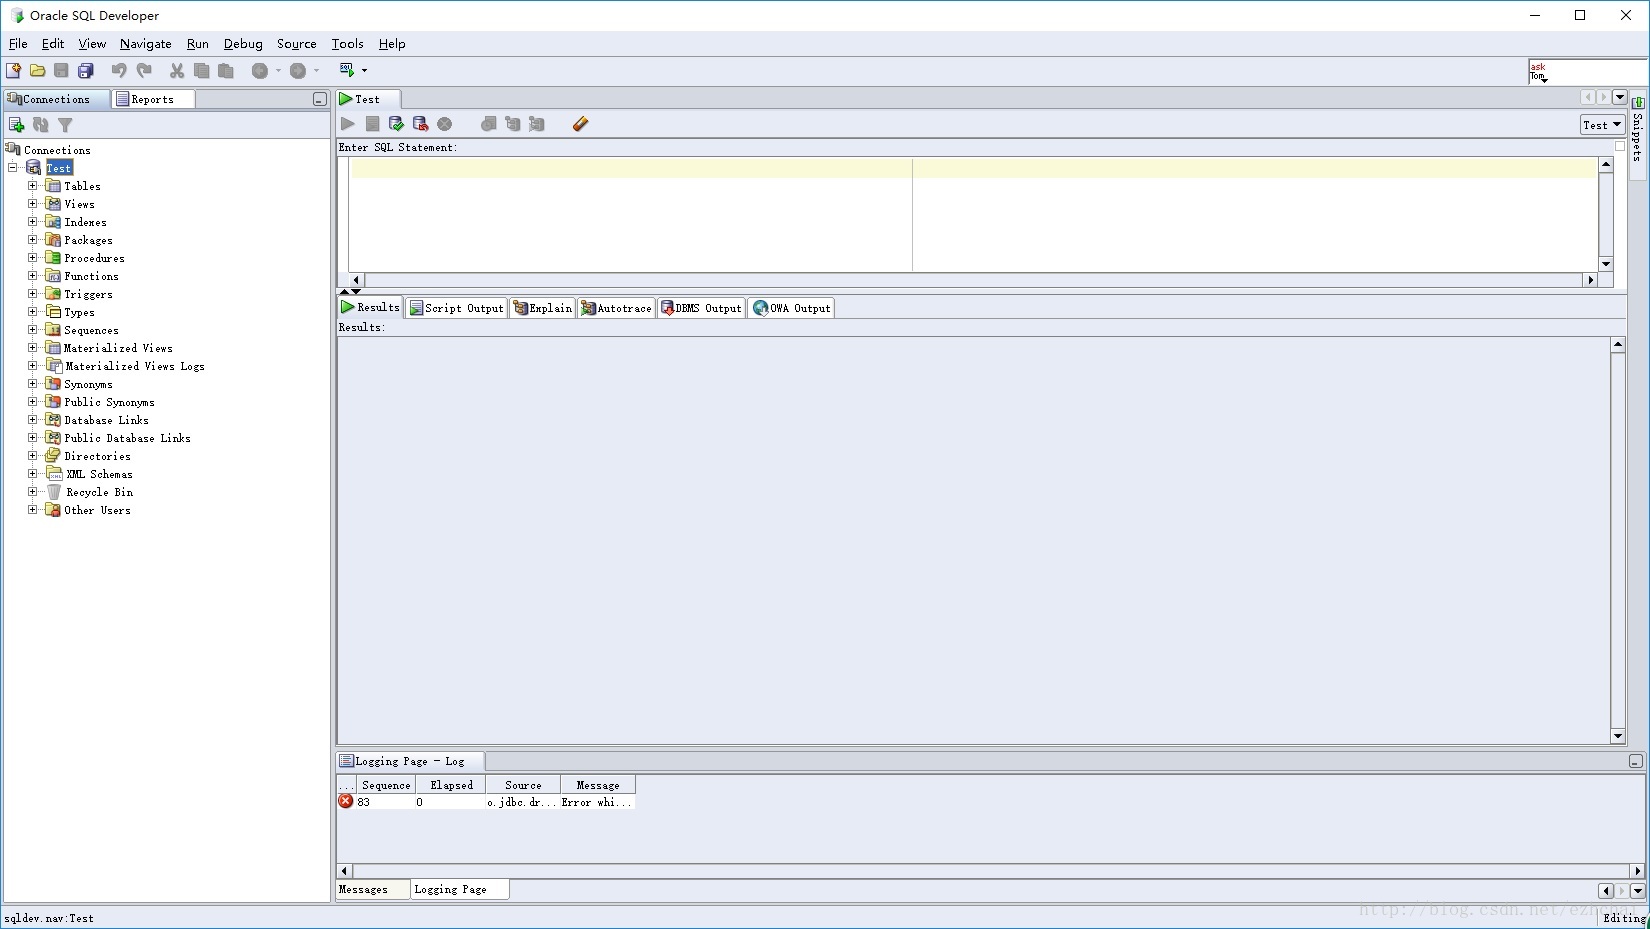Run script icon in worksheet toolbar

pyautogui.click(x=372, y=124)
